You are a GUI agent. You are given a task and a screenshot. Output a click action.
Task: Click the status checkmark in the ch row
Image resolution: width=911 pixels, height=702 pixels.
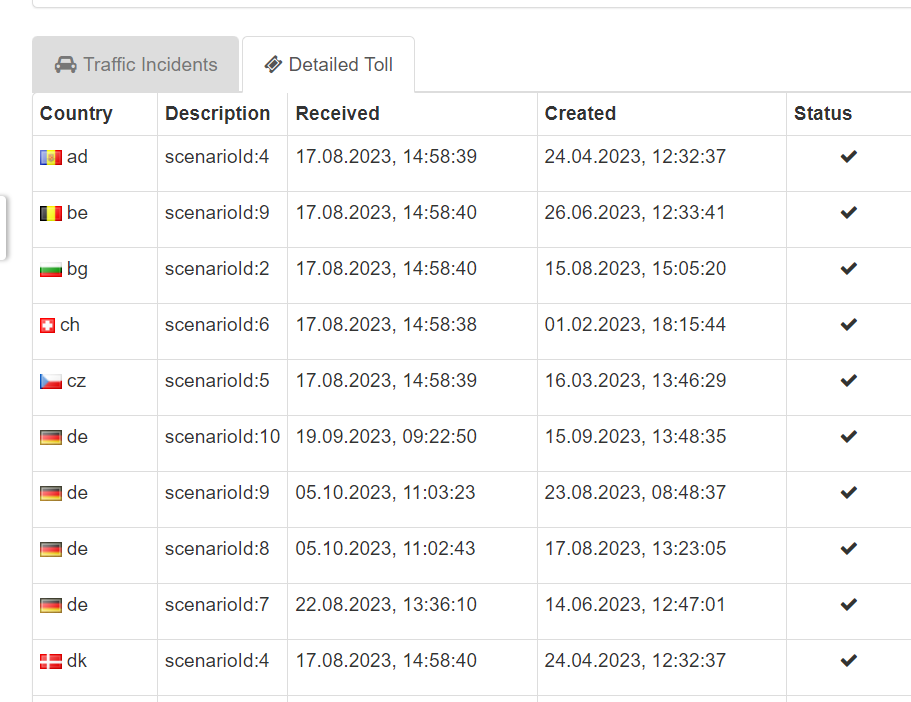(x=848, y=325)
